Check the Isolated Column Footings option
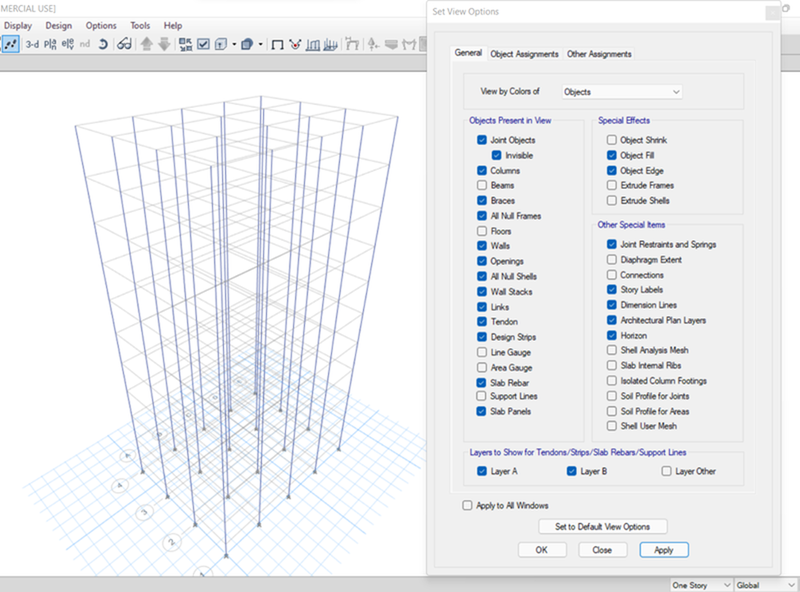Image resolution: width=800 pixels, height=592 pixels. (x=612, y=381)
